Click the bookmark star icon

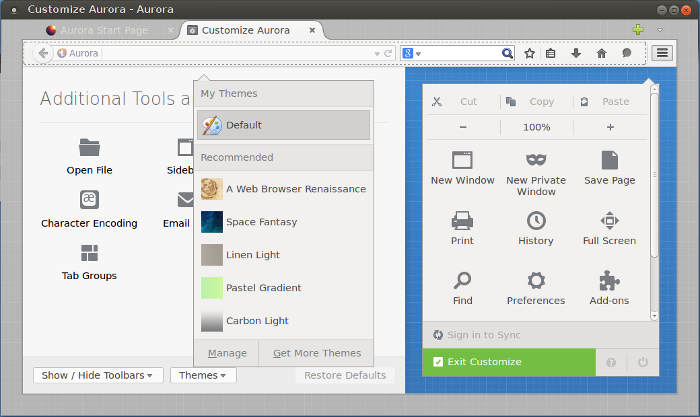click(529, 54)
